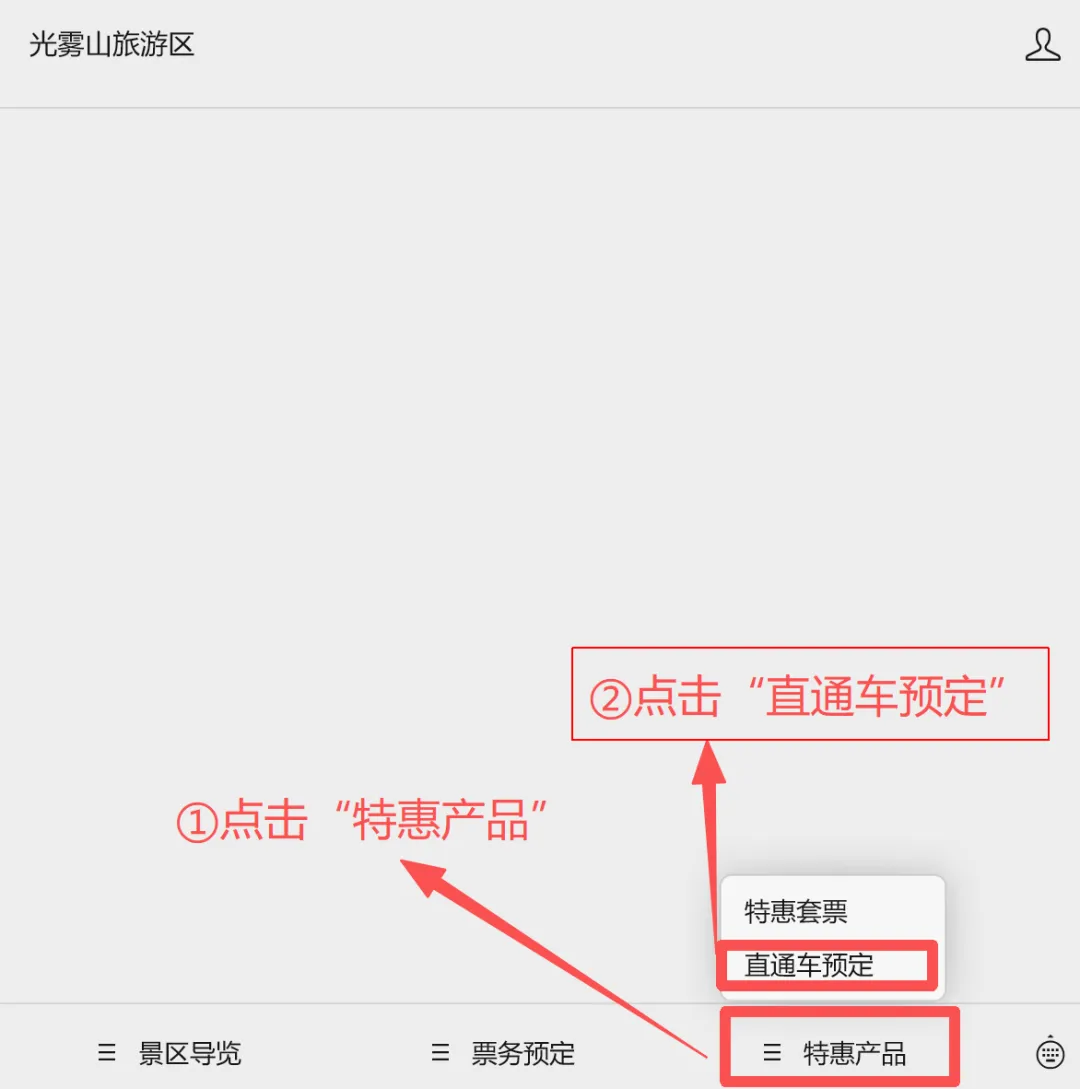Click hamburger icon beside 特惠产品
Image resolution: width=1080 pixels, height=1089 pixels.
772,1053
